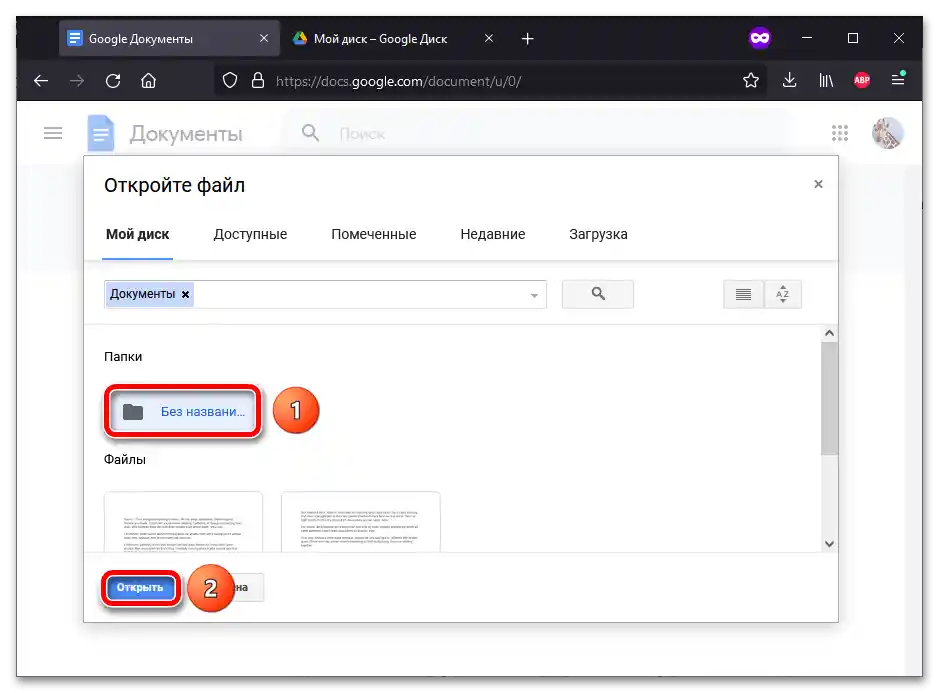
Task: Open the tracking protection shield icon
Action: pyautogui.click(x=230, y=80)
